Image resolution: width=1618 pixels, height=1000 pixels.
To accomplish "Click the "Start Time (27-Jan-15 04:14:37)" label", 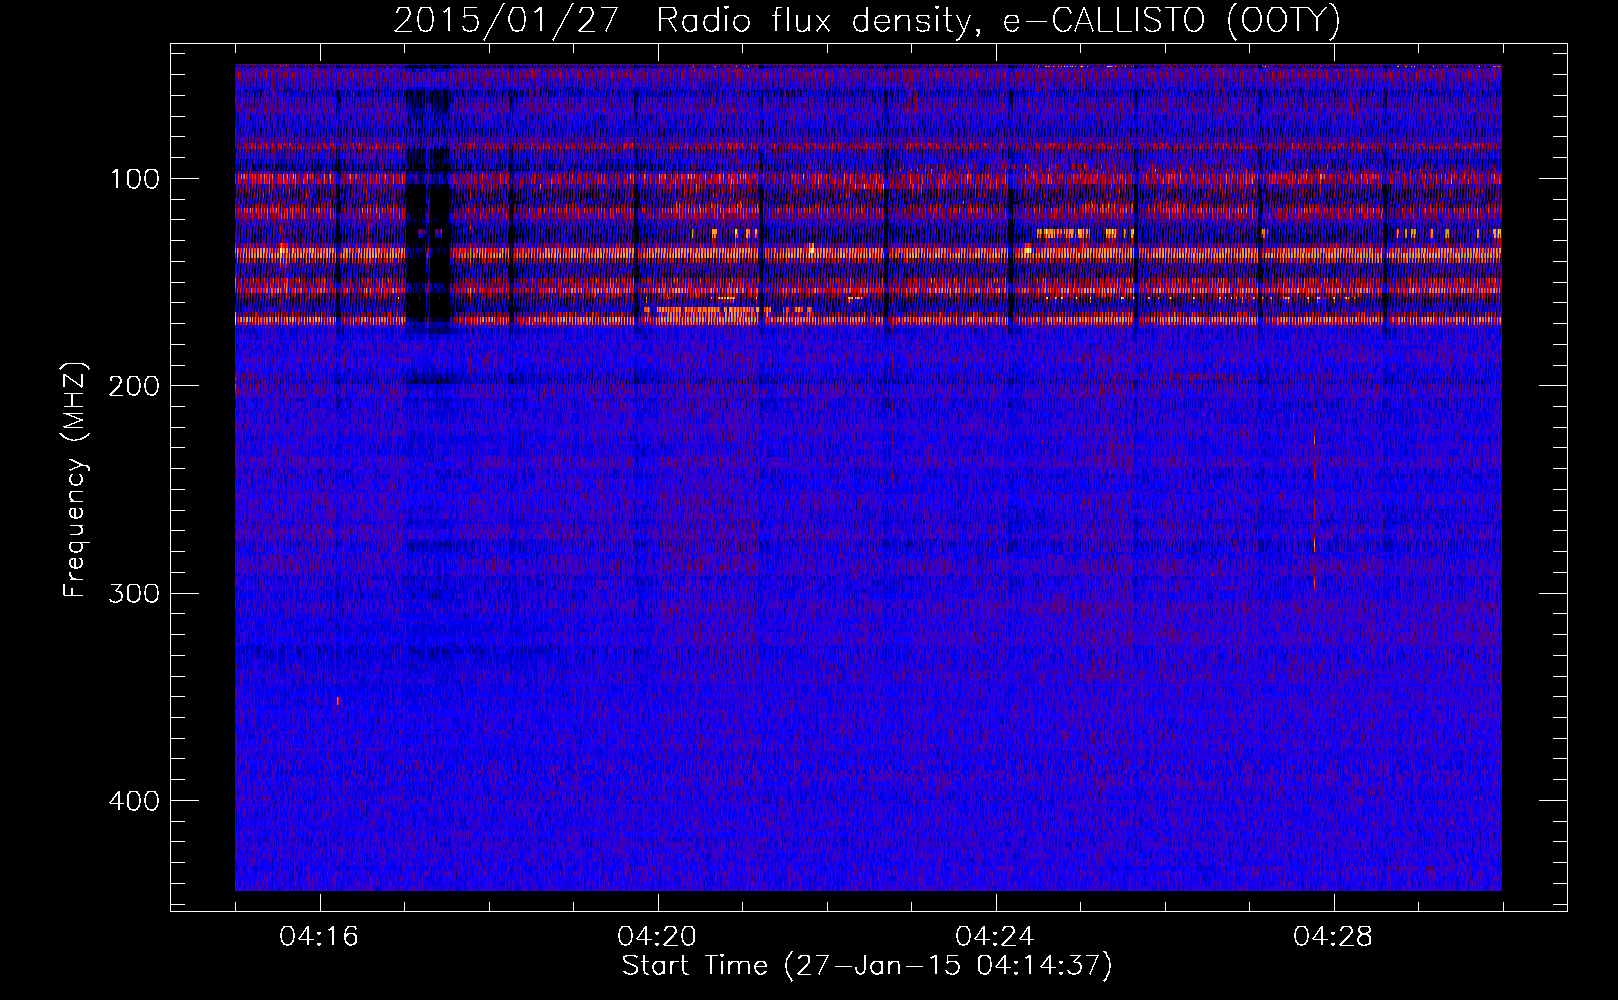I will tap(867, 966).
